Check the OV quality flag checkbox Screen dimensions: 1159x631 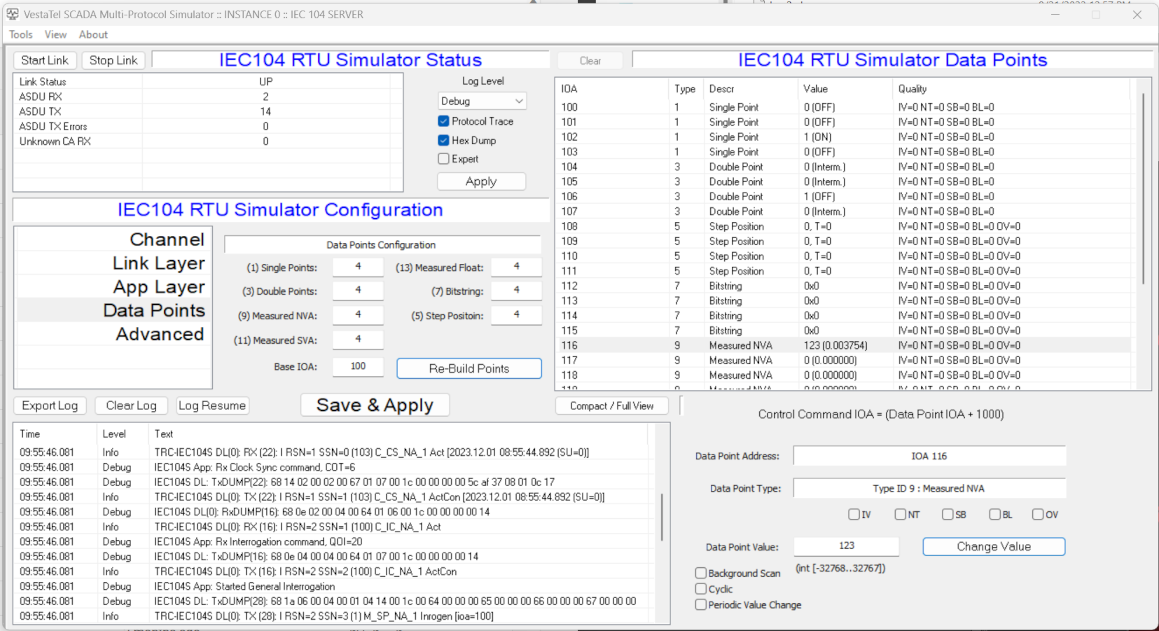(1038, 515)
